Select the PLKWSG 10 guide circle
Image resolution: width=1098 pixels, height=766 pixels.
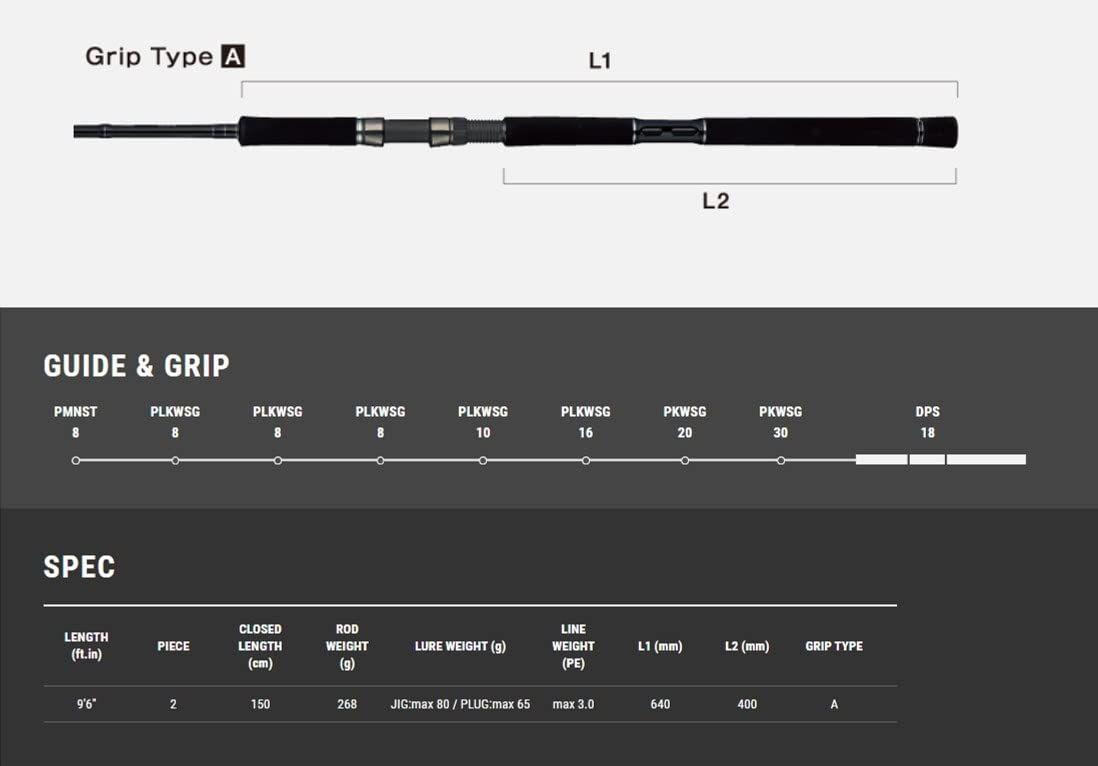[483, 460]
